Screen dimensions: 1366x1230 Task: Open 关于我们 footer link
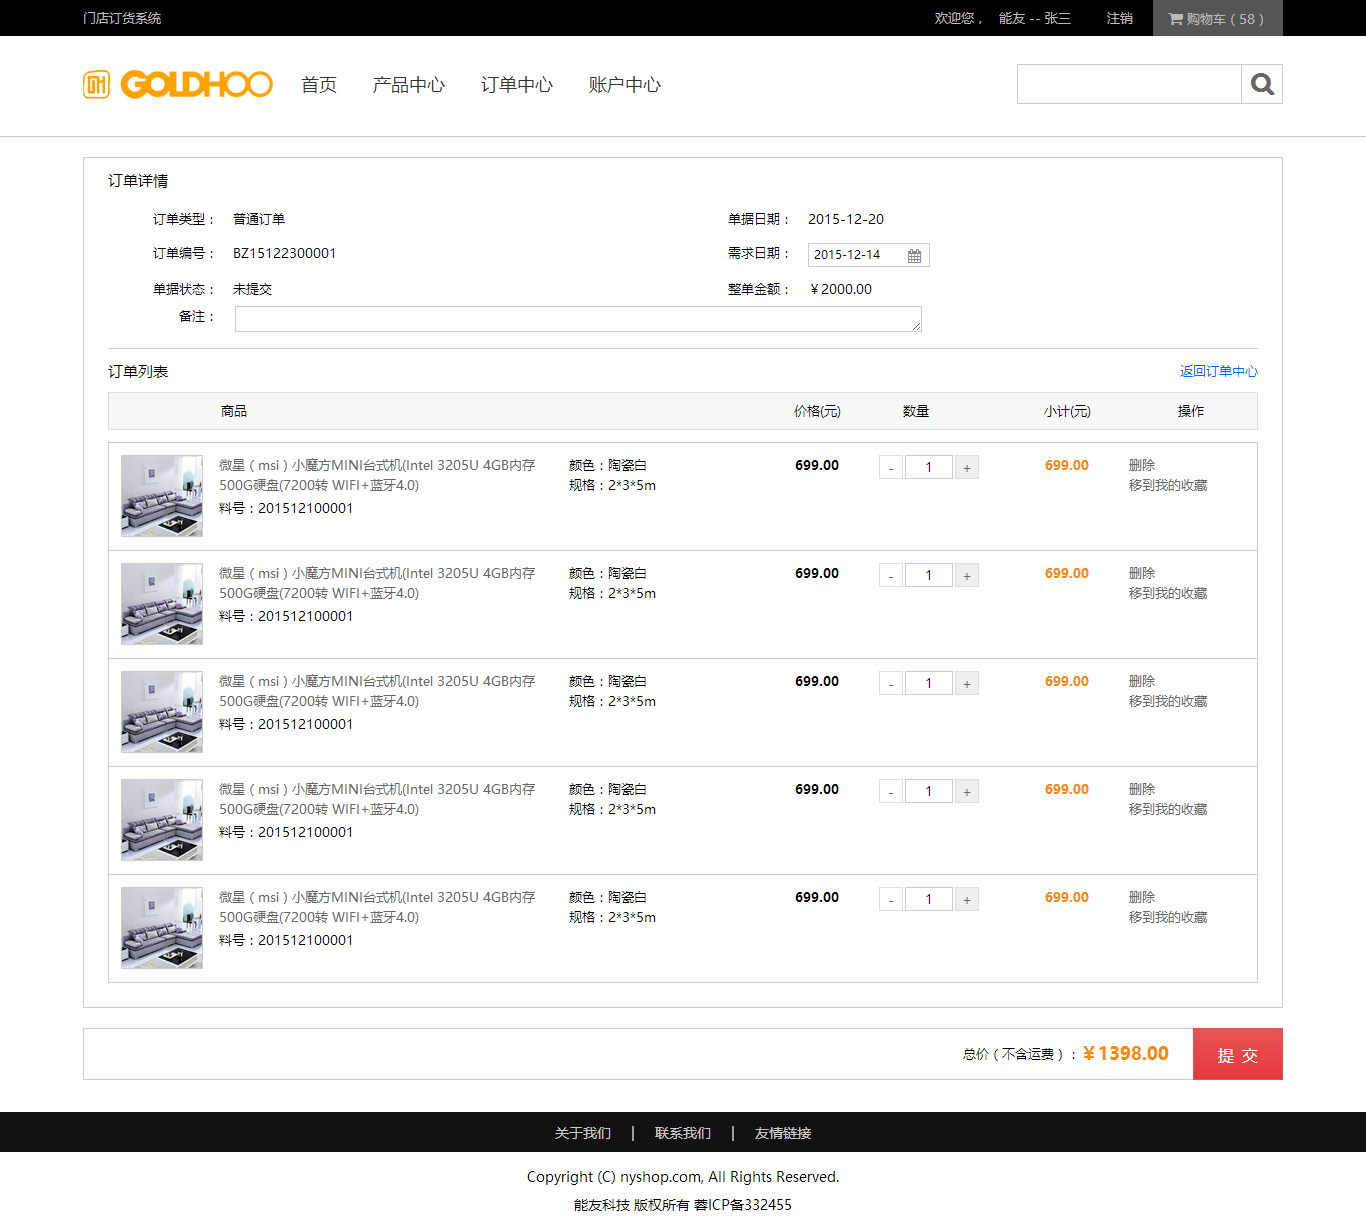pos(582,1133)
